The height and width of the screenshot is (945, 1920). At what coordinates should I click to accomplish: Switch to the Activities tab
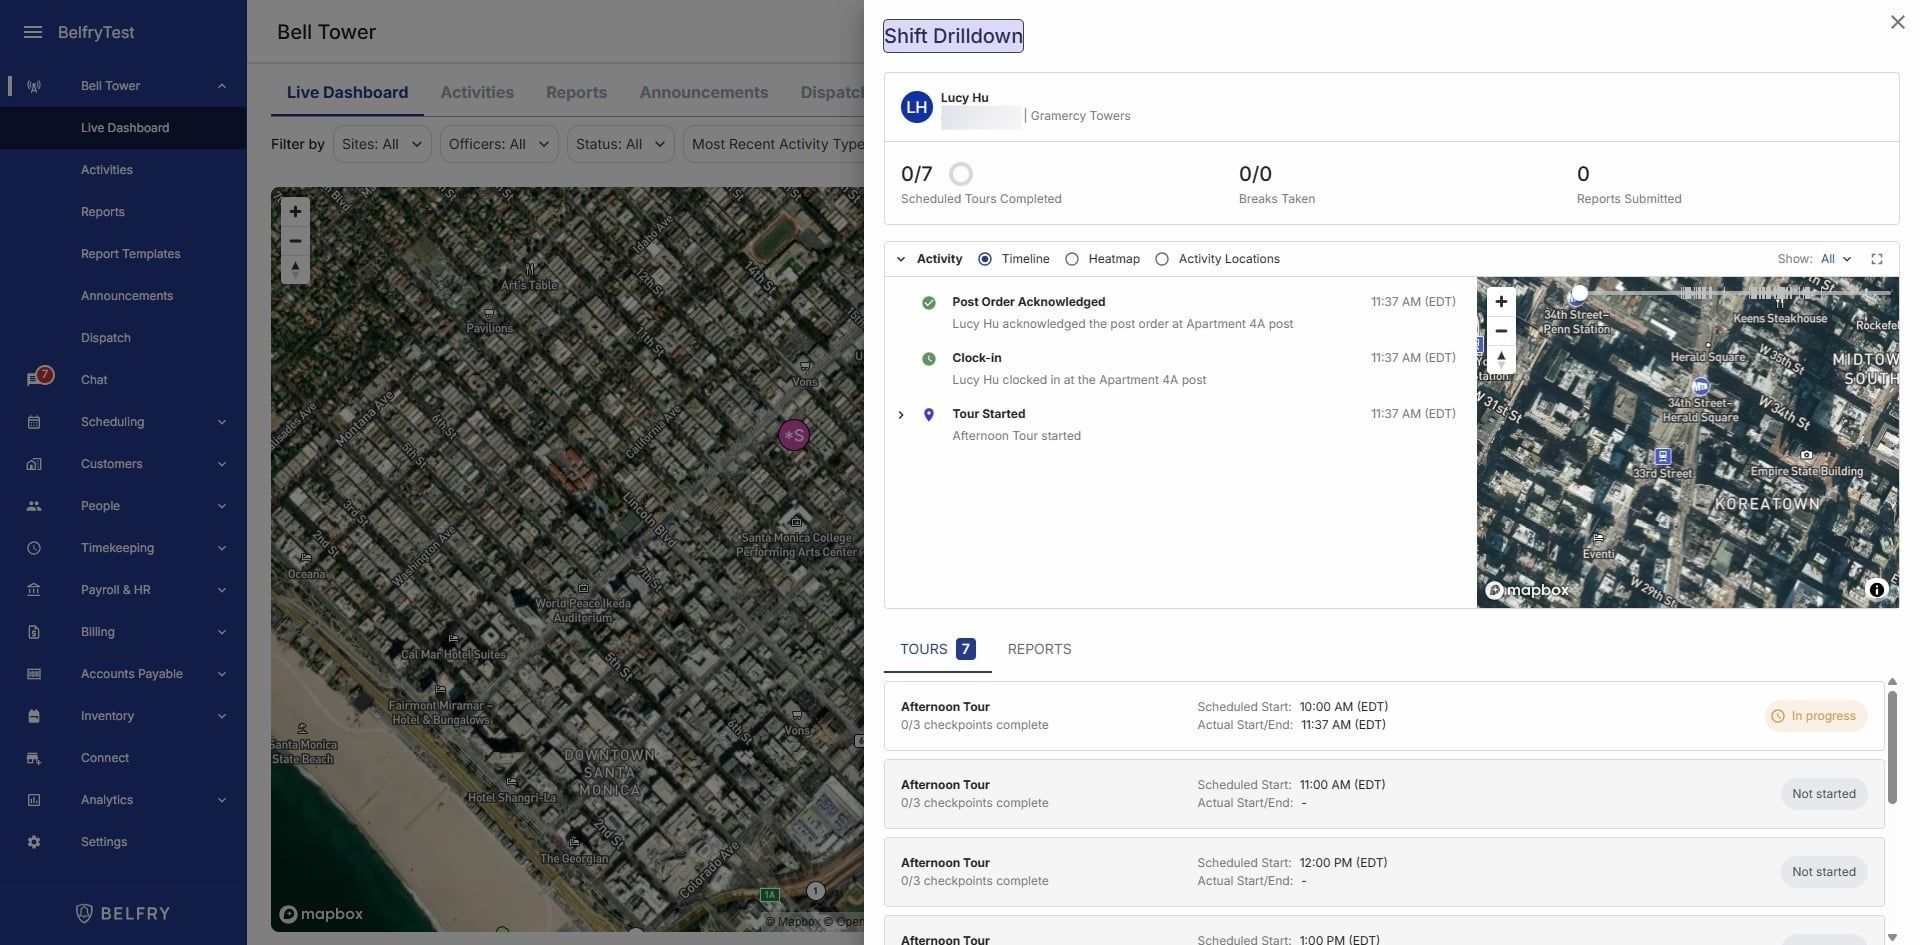click(477, 92)
